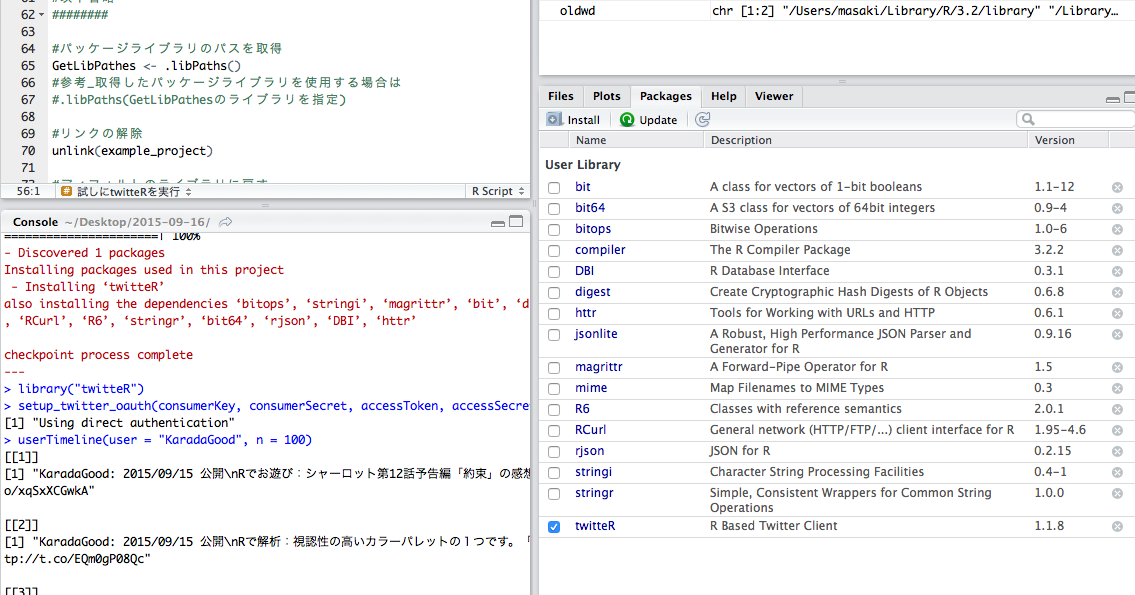The height and width of the screenshot is (595, 1135).
Task: Check the digest package checkbox
Action: (x=554, y=292)
